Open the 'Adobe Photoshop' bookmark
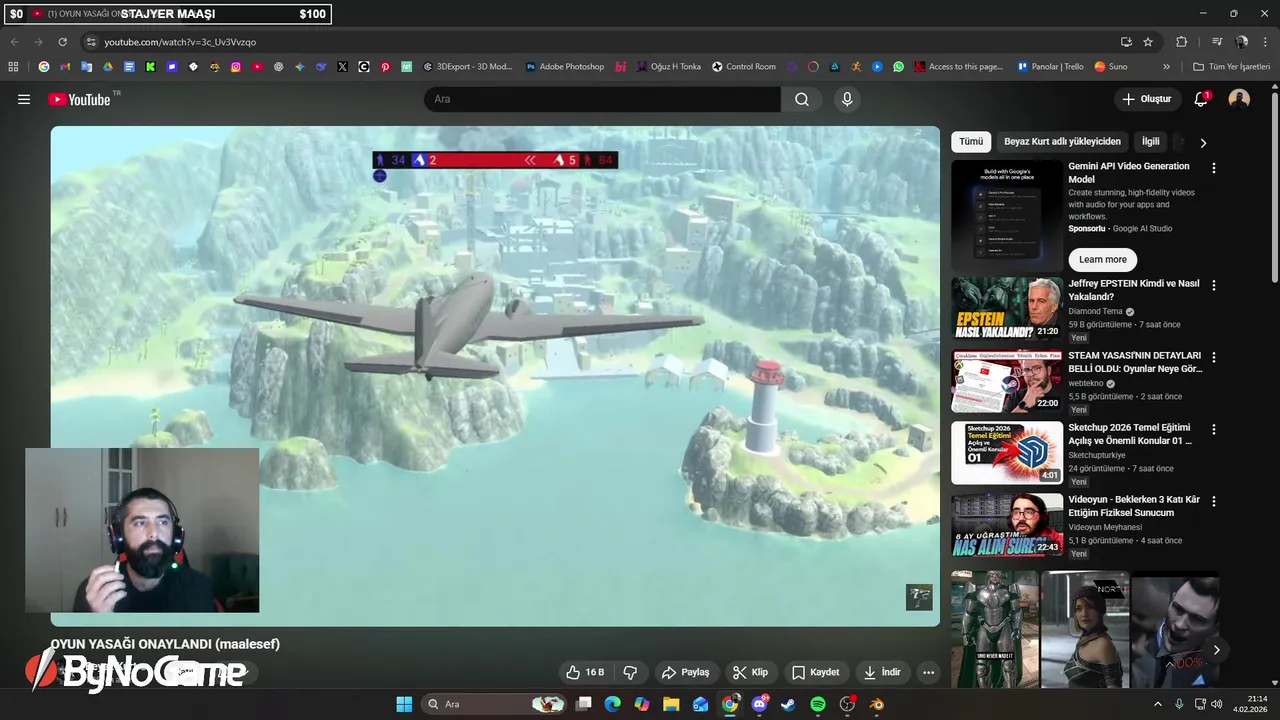 pyautogui.click(x=565, y=67)
